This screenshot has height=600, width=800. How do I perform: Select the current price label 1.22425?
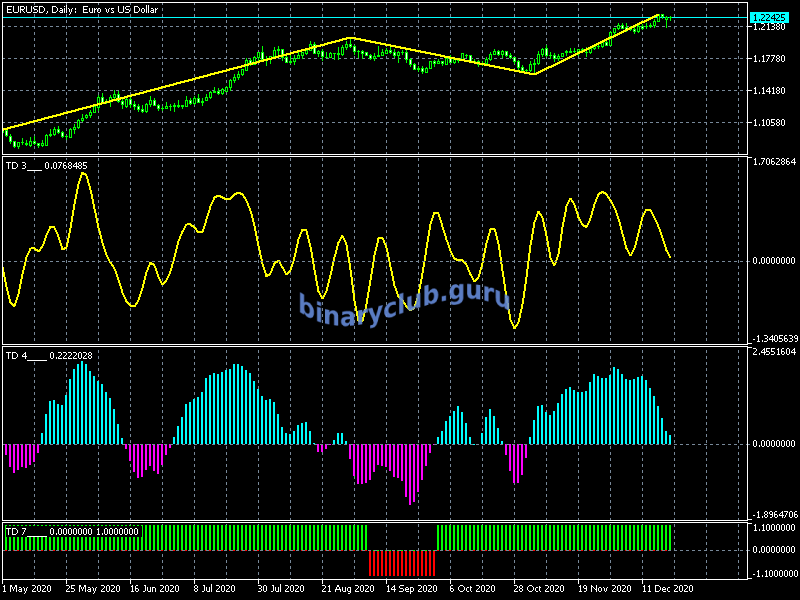coord(768,18)
